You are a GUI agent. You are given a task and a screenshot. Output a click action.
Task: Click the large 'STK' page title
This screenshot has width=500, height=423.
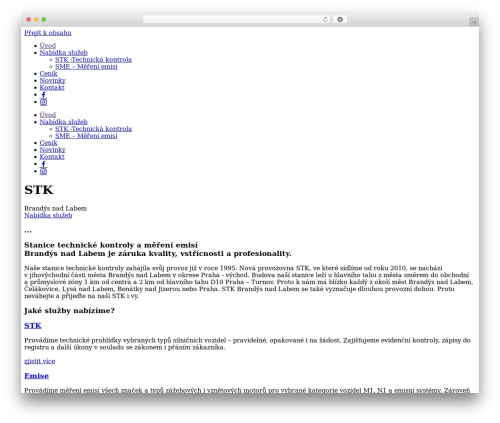pos(39,190)
